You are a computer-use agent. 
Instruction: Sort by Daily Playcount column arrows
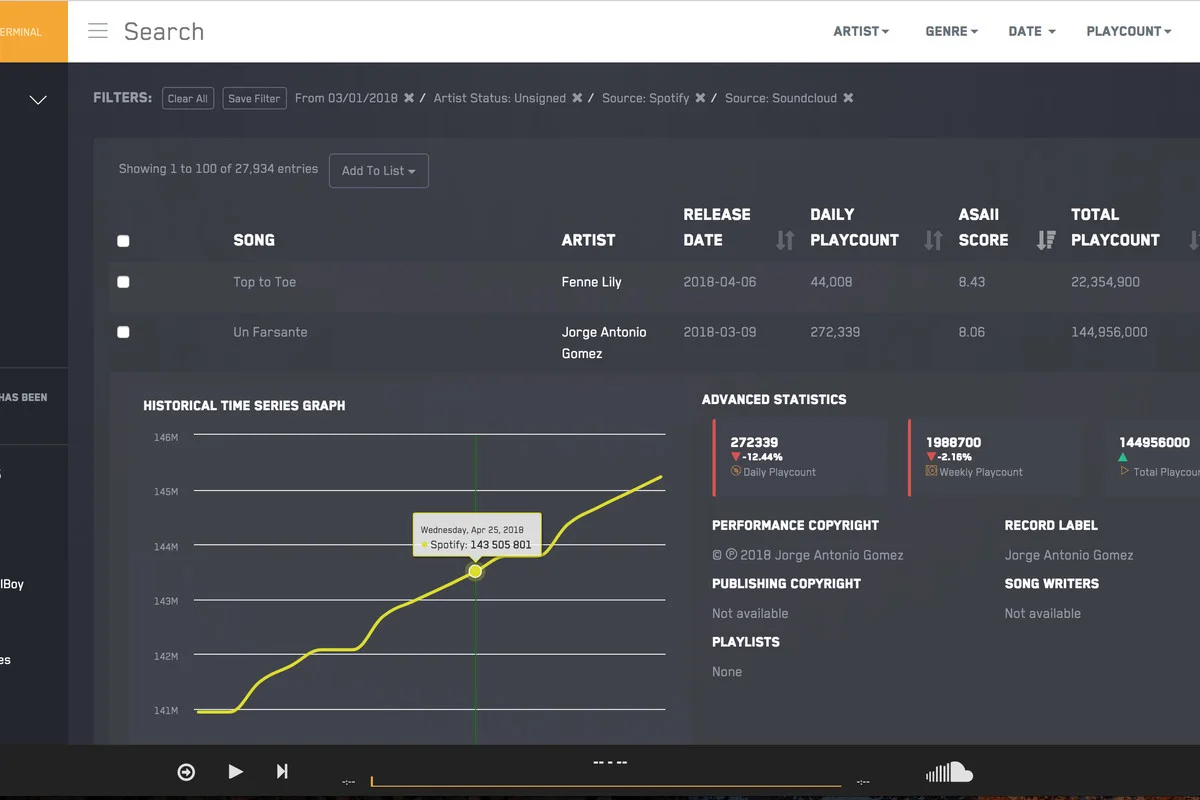933,240
